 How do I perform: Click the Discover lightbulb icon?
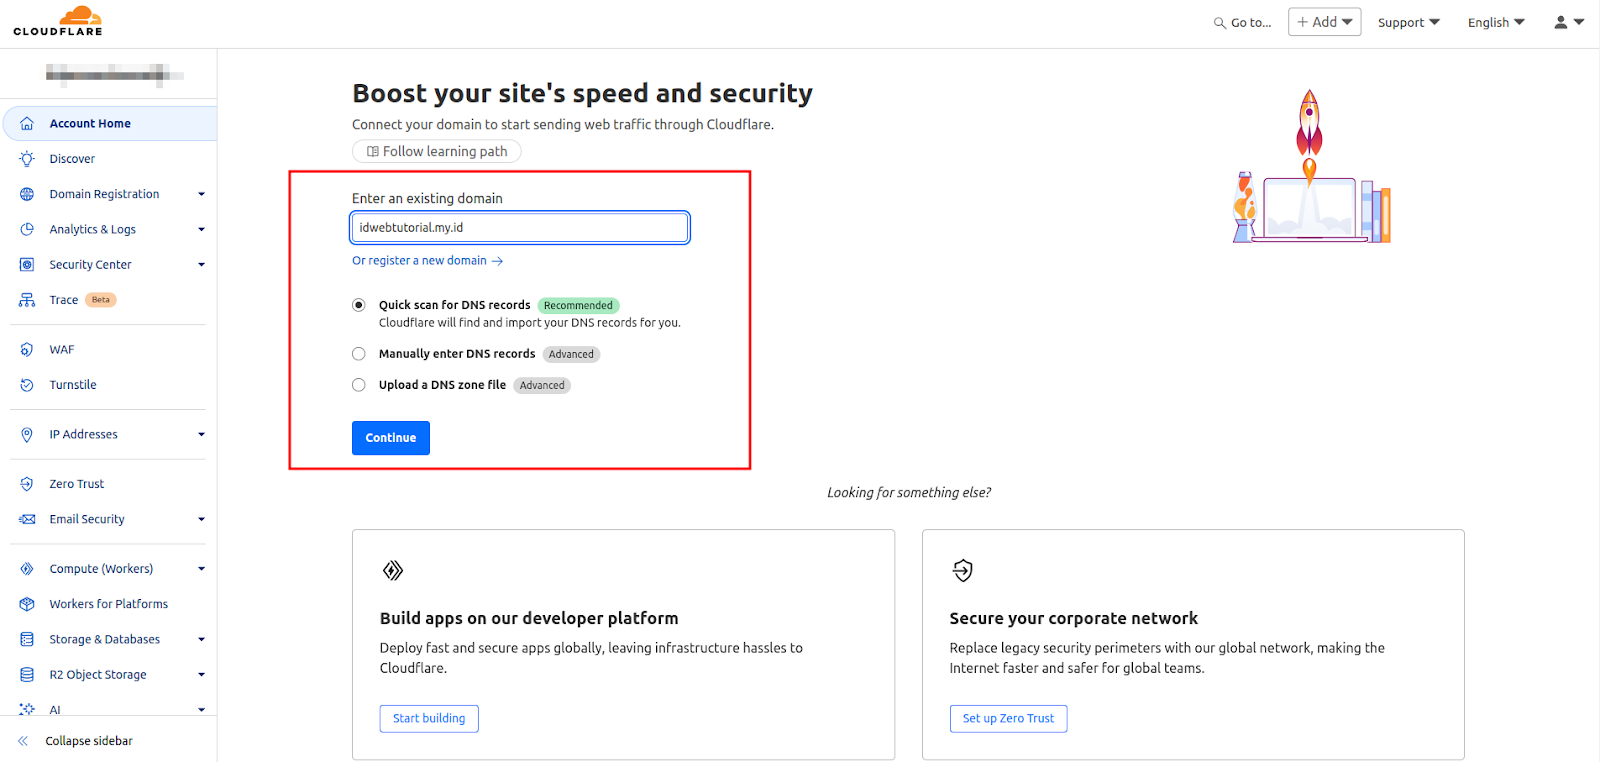[x=27, y=159]
